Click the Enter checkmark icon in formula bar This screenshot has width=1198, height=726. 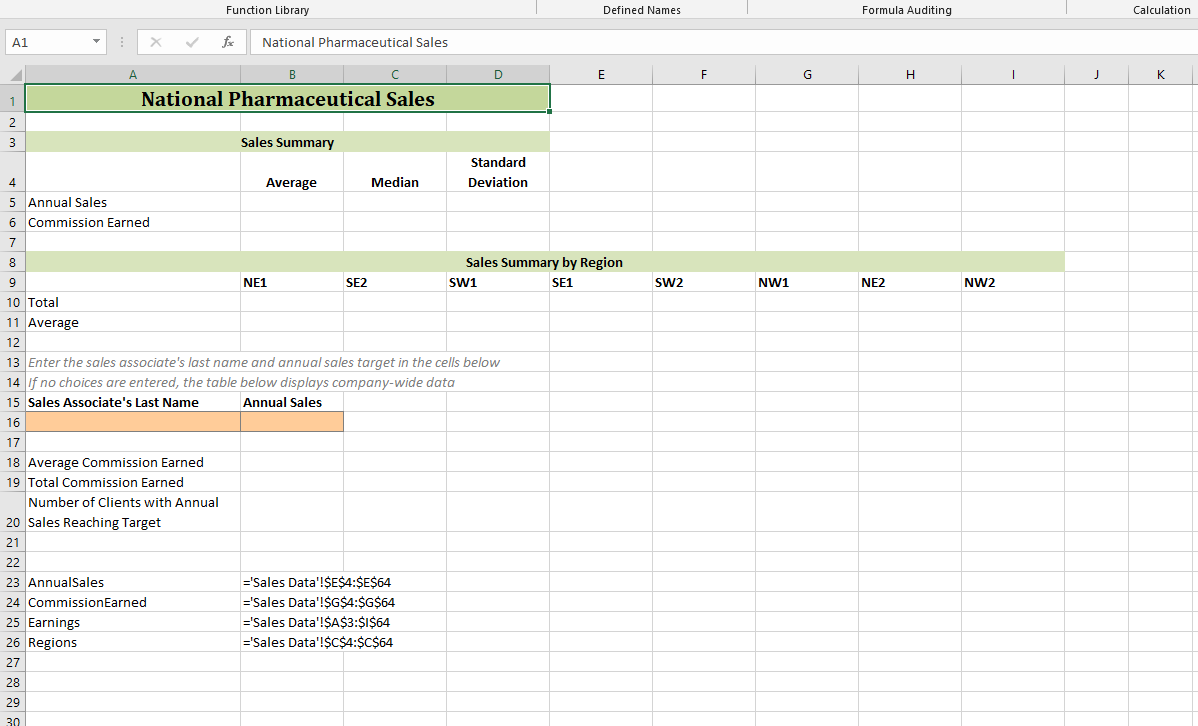pyautogui.click(x=191, y=42)
